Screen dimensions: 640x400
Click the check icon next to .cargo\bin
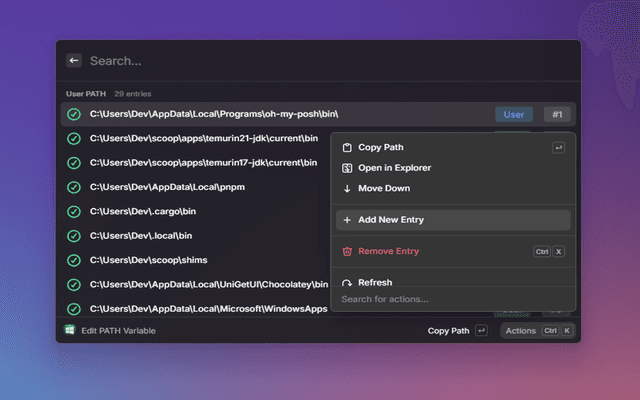pyautogui.click(x=74, y=211)
